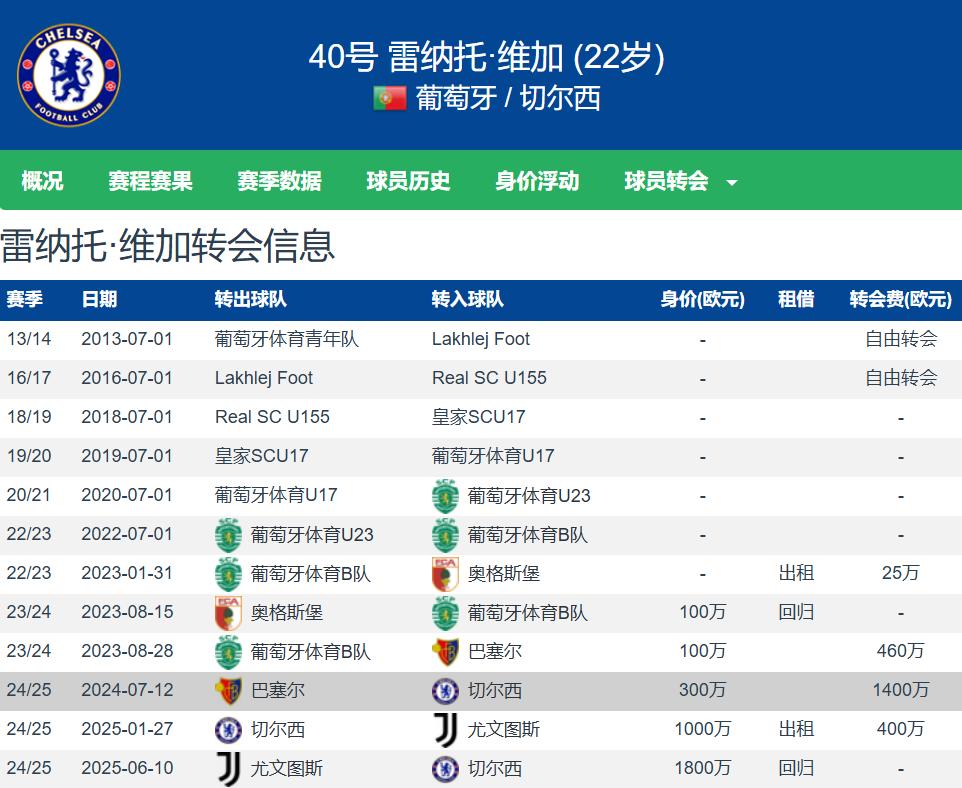
Task: Click 葡萄牙体育青年队 in 2013-07-01 row
Action: point(287,339)
